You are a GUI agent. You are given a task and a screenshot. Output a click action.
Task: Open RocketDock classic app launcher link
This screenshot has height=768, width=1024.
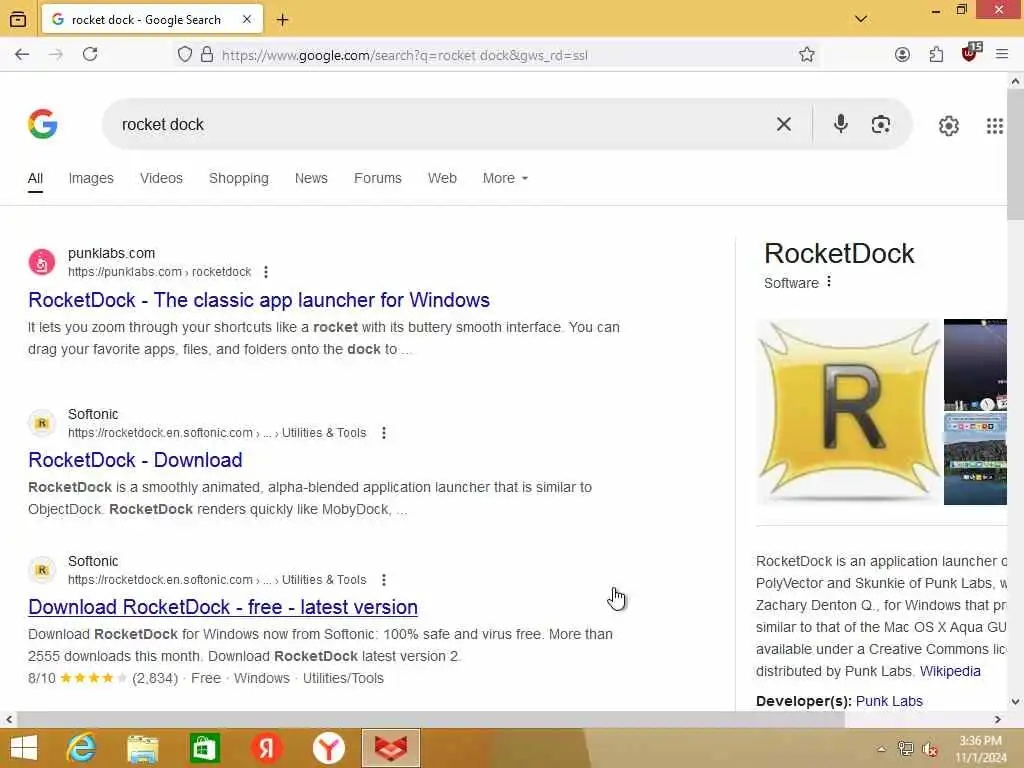pos(259,300)
